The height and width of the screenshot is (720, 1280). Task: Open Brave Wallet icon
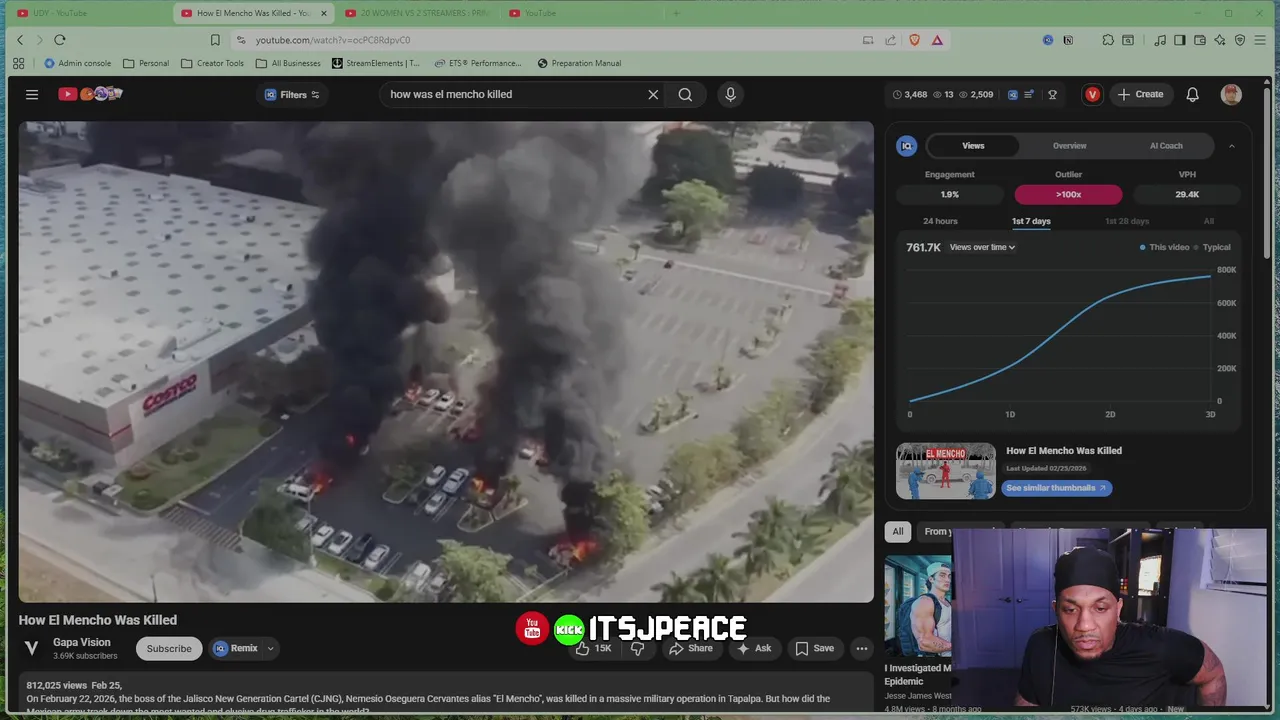tap(1200, 40)
